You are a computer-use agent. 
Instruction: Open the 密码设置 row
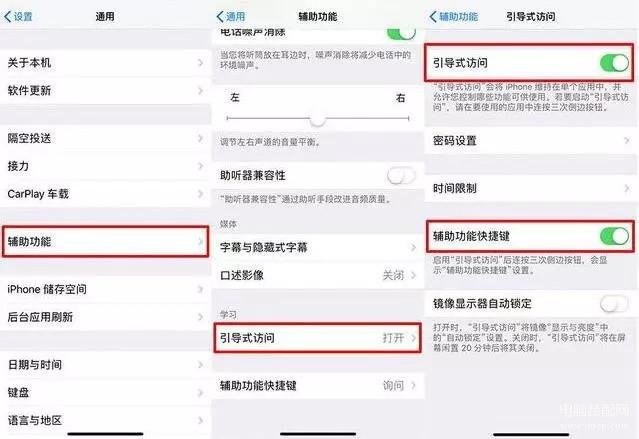(531, 141)
